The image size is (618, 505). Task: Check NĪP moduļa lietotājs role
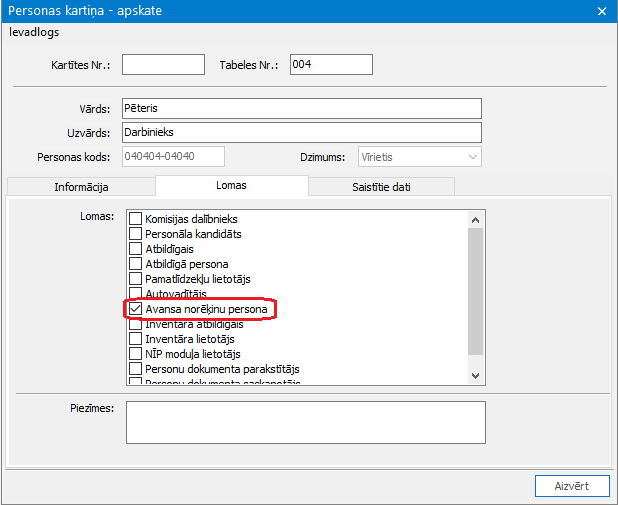(x=136, y=354)
